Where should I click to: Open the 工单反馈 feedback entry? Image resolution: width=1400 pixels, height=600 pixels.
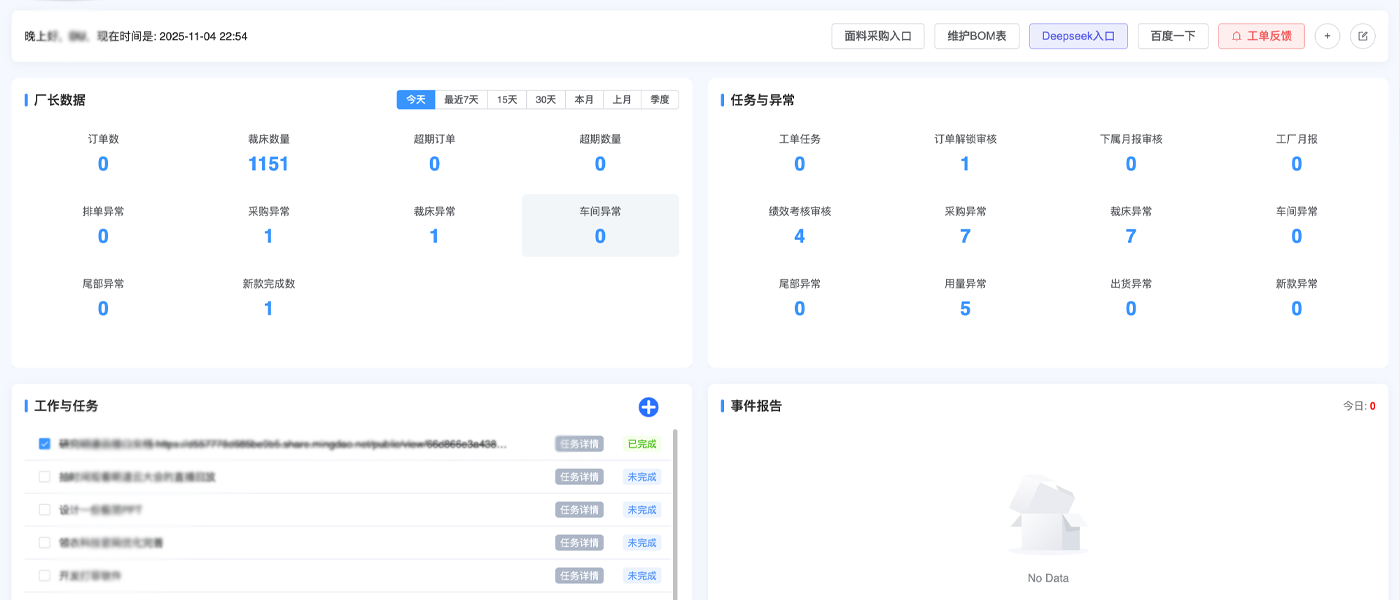[x=1261, y=35]
